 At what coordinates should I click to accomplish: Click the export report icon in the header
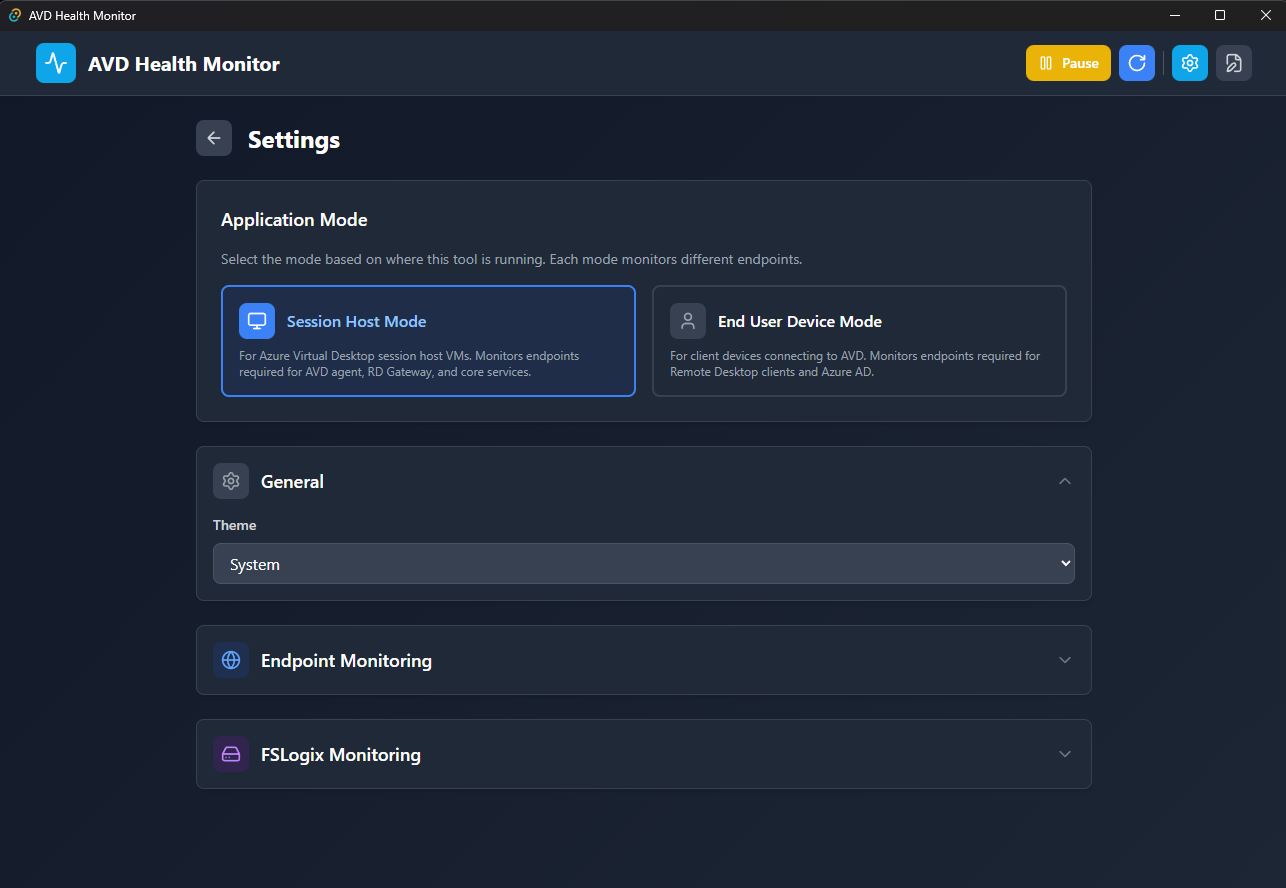pos(1233,62)
